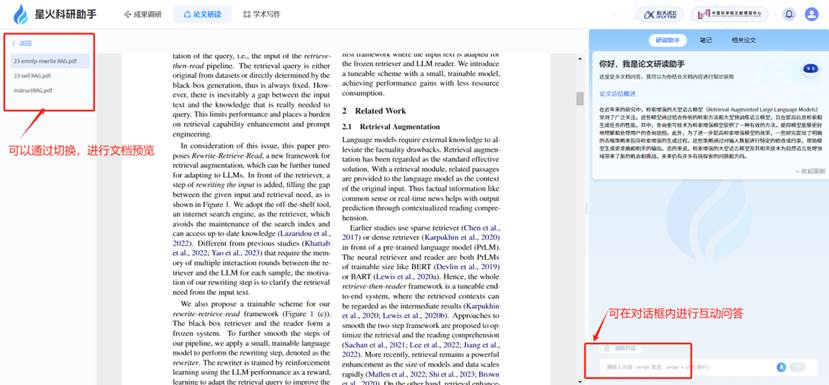Switch to the related papers tab
Viewport: 829px width, 385px height.
click(x=743, y=40)
